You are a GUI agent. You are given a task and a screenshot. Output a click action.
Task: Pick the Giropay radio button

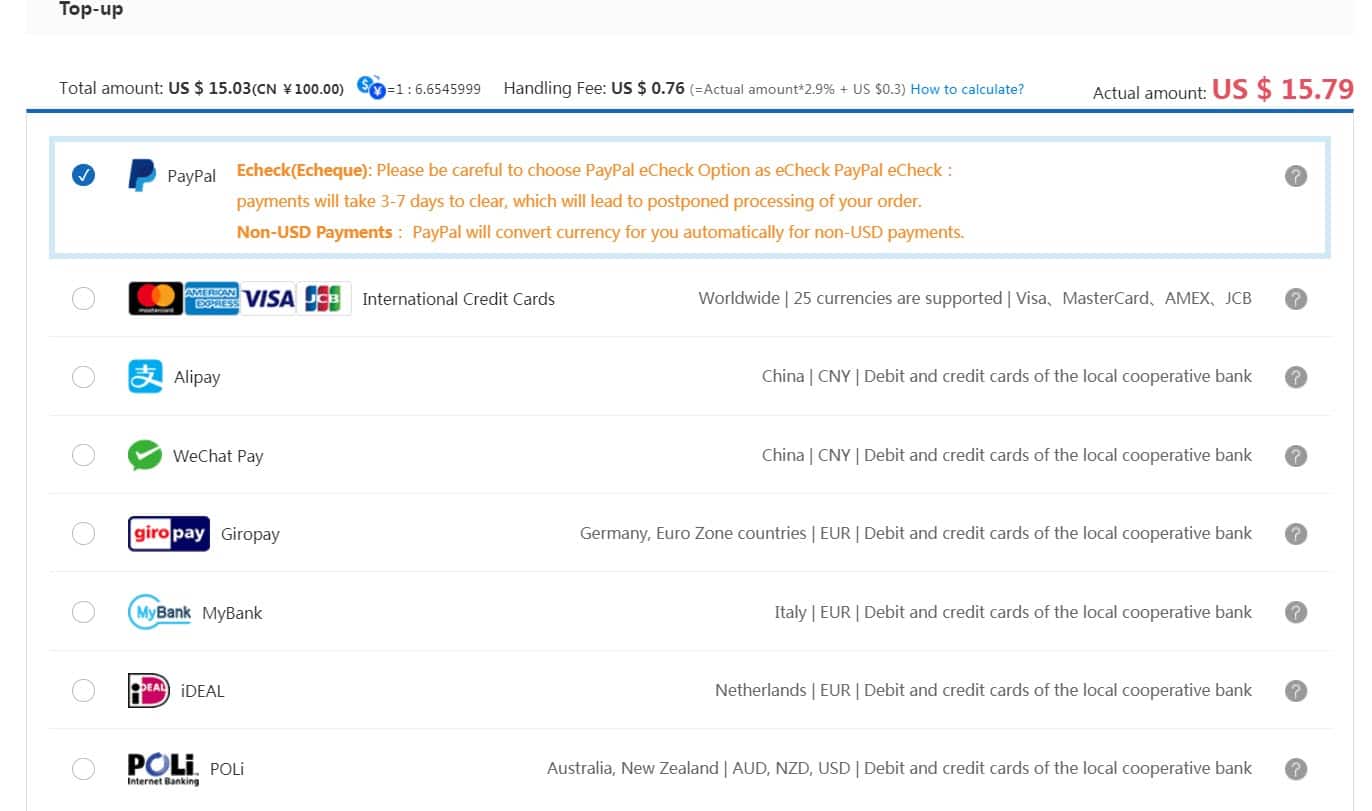(x=84, y=534)
